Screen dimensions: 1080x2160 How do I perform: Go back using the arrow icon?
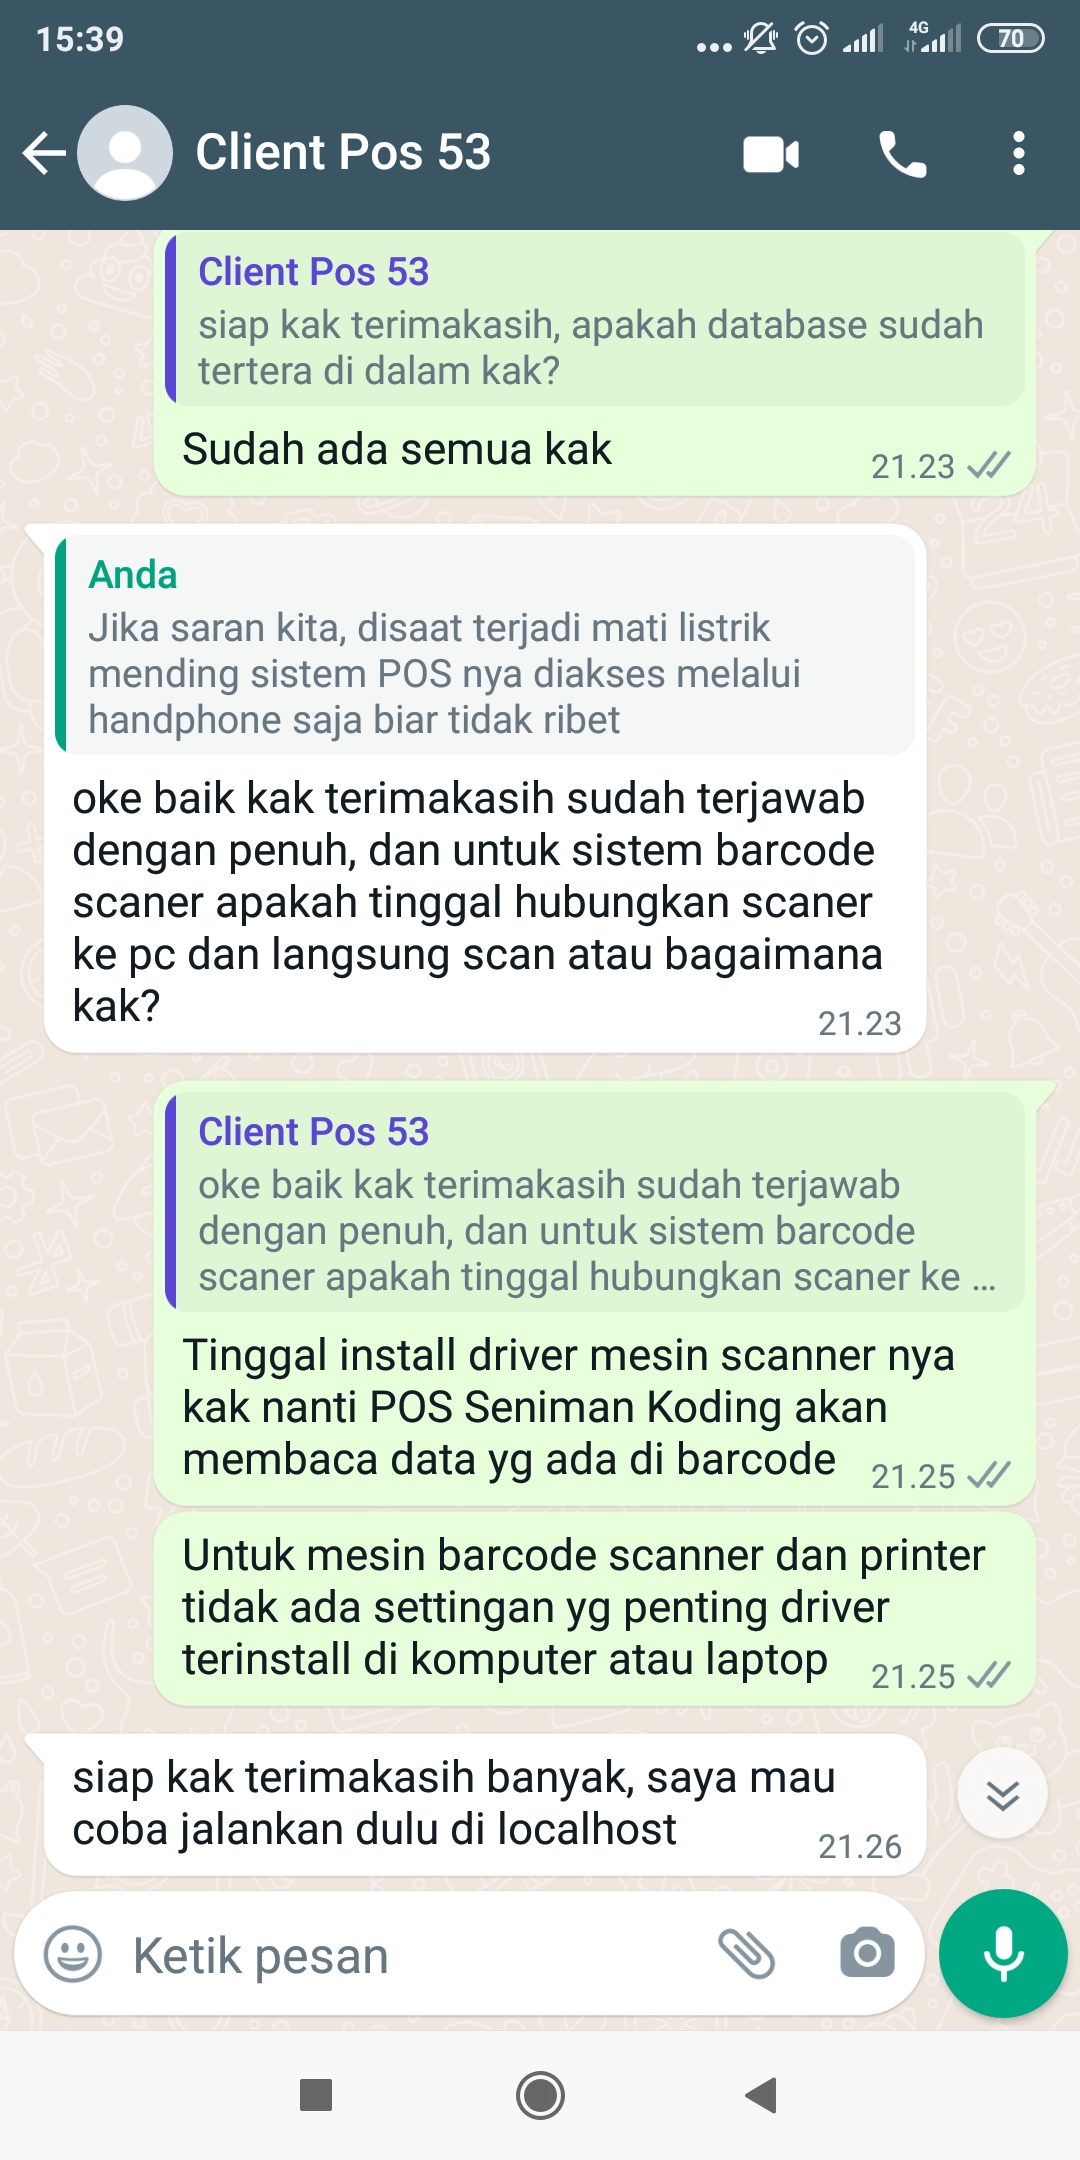tap(44, 153)
